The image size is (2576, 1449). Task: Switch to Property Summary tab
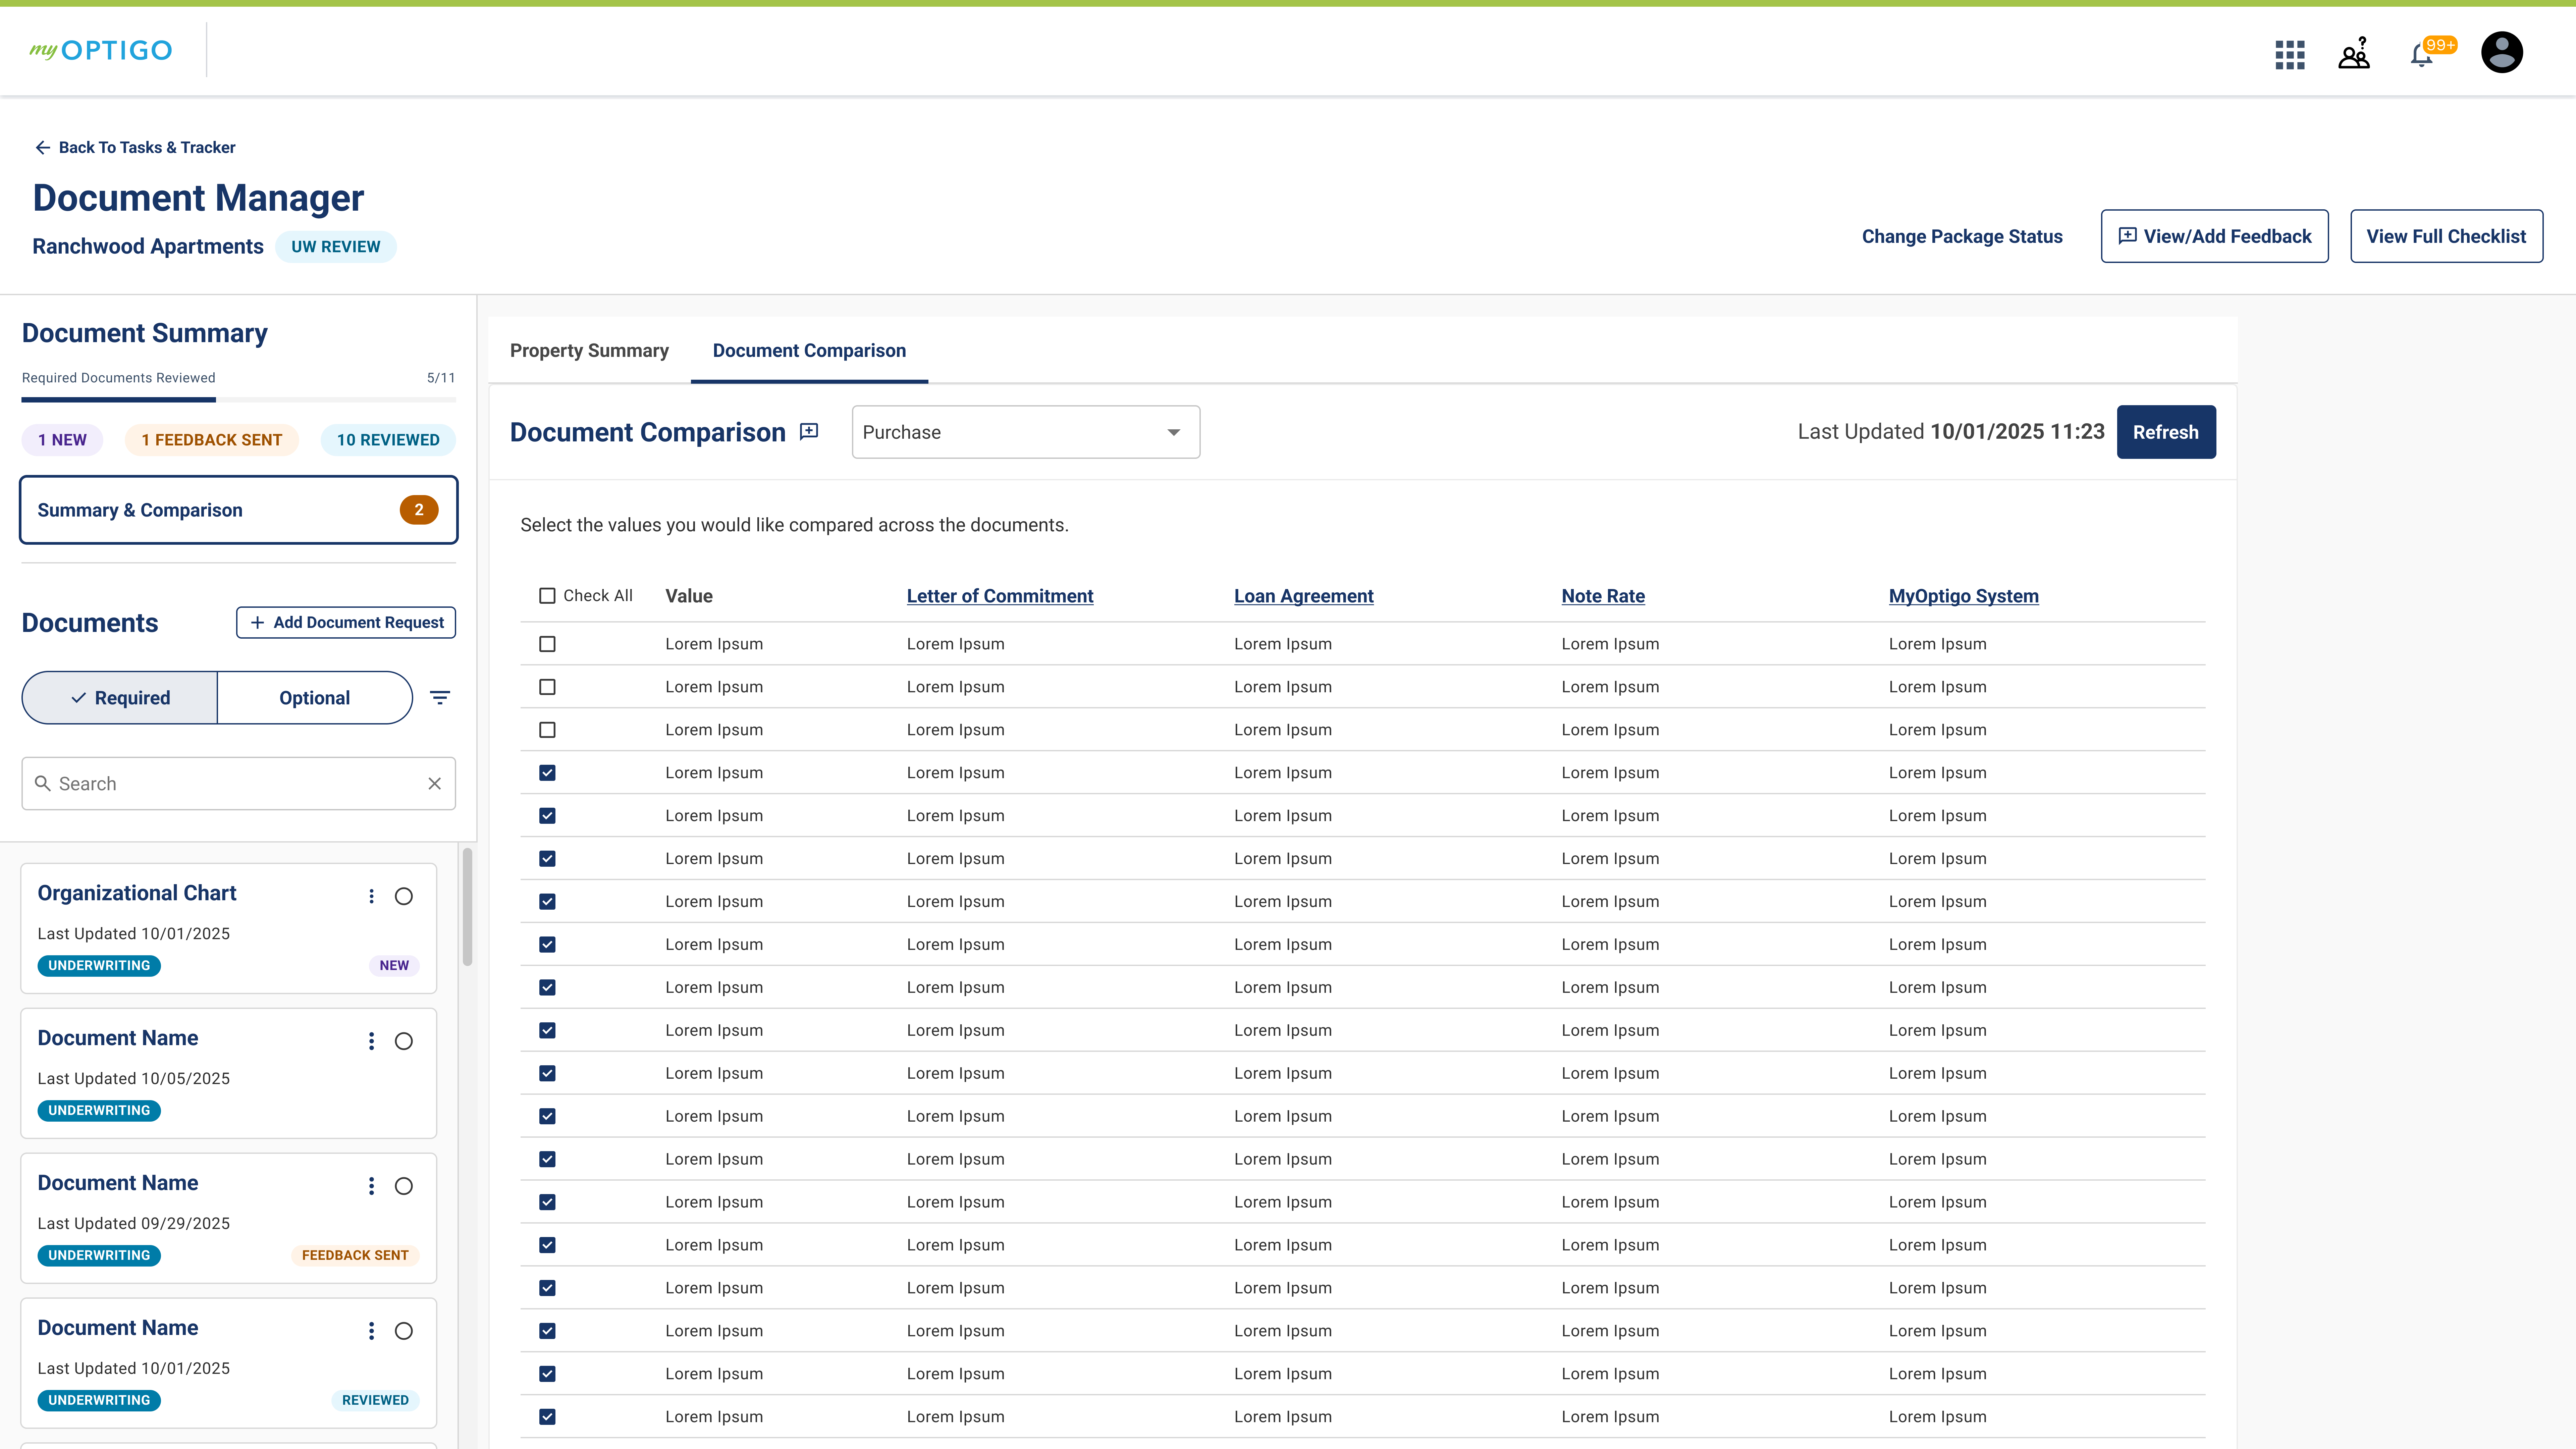589,351
